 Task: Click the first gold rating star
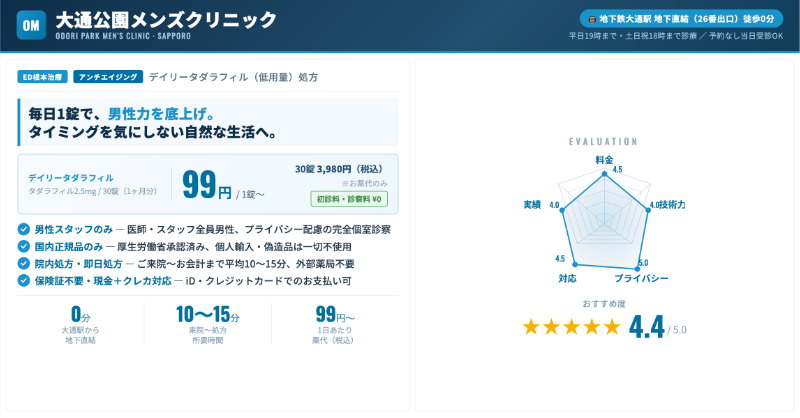tap(531, 327)
